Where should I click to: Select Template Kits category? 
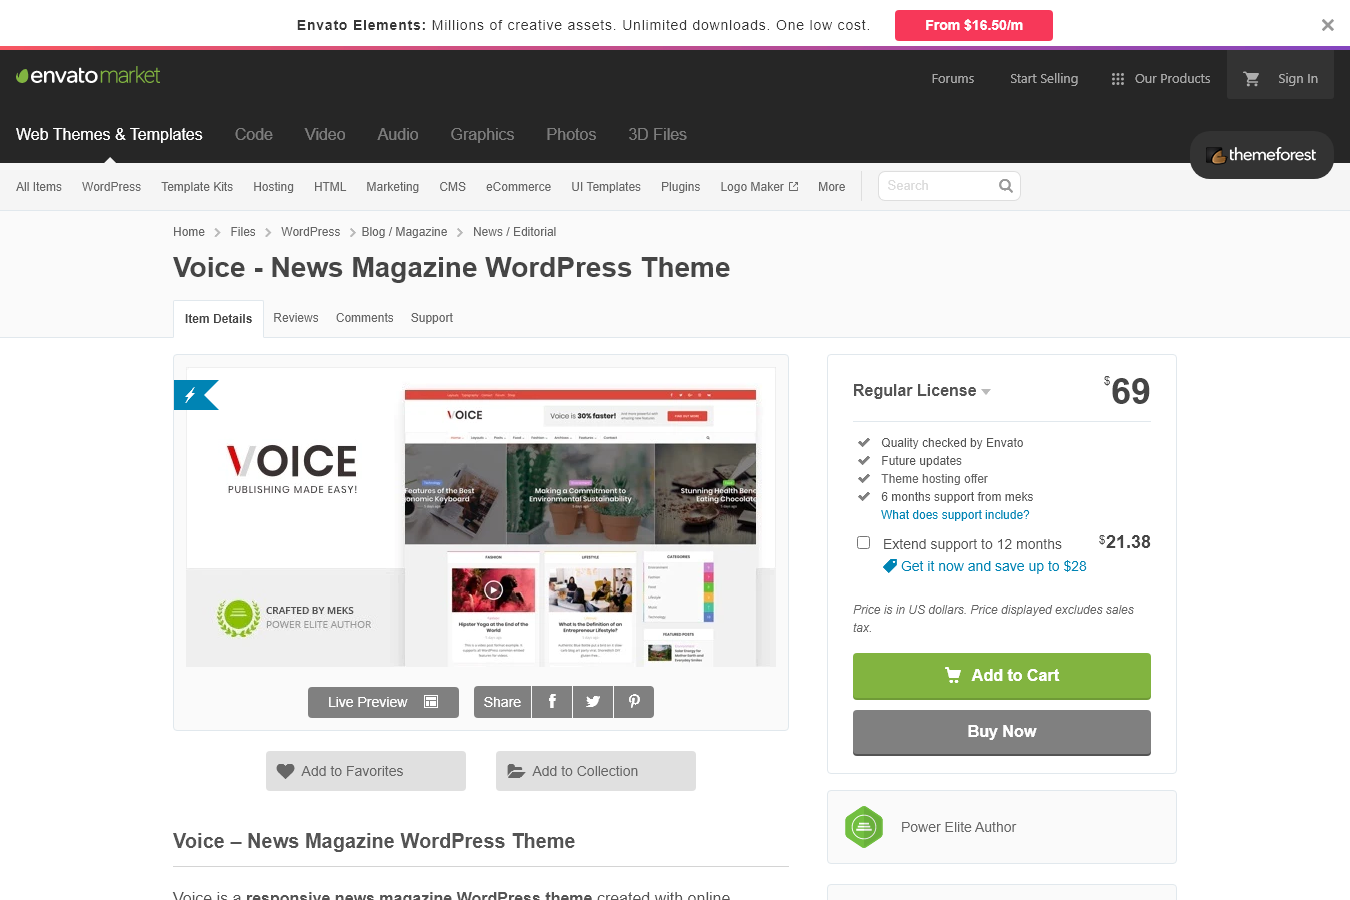click(x=197, y=187)
